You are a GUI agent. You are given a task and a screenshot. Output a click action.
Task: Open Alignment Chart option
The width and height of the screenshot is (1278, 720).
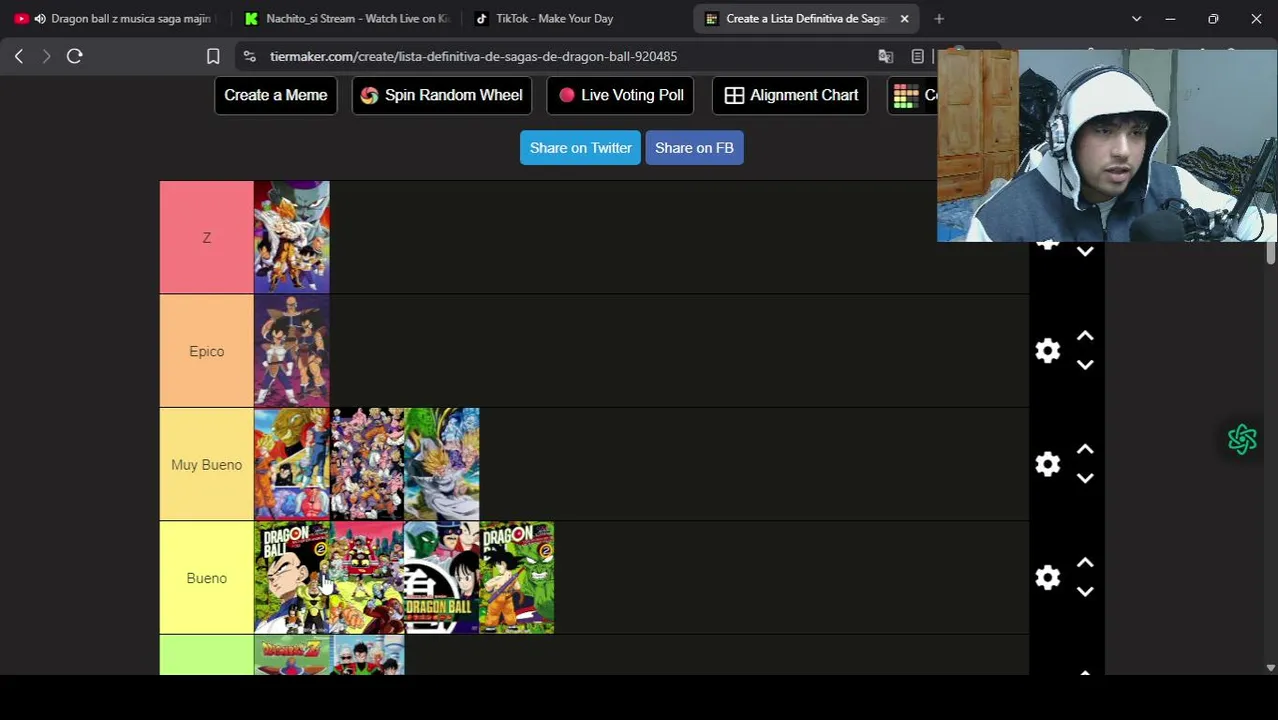coord(790,95)
